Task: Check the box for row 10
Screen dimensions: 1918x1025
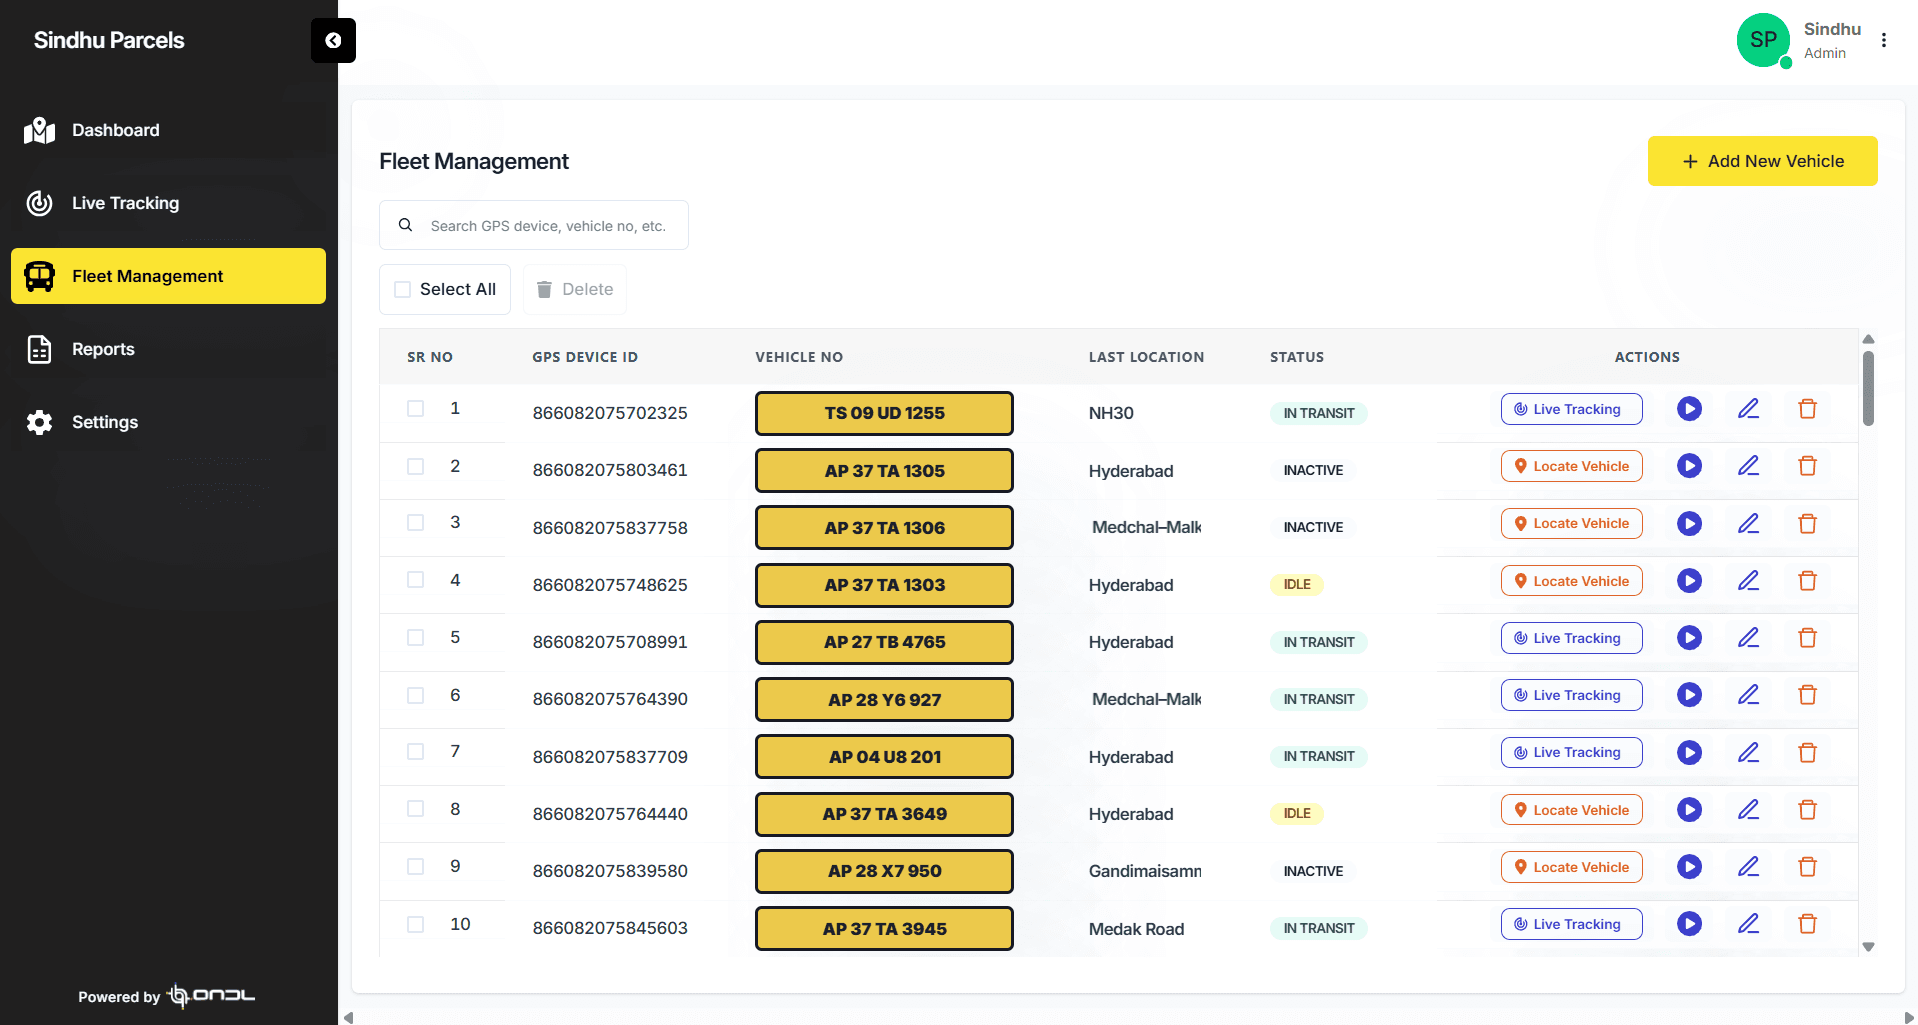Action: point(416,925)
